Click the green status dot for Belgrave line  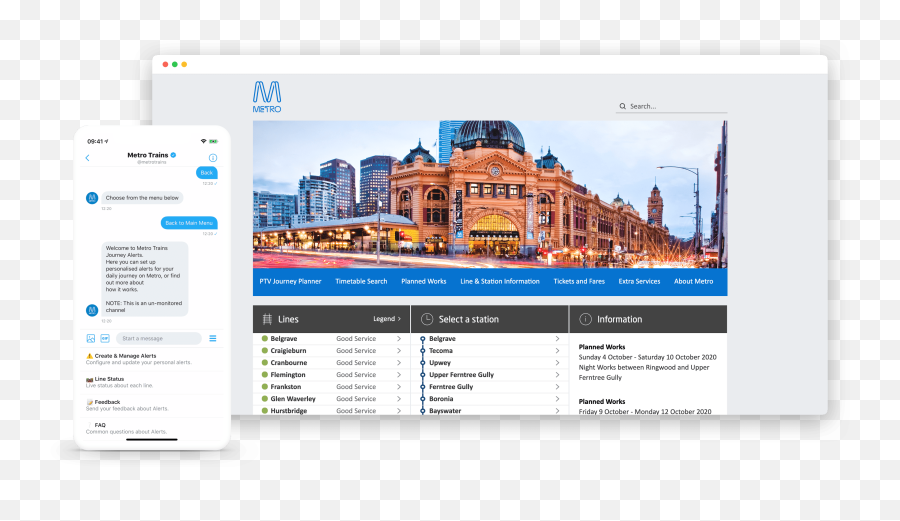265,339
